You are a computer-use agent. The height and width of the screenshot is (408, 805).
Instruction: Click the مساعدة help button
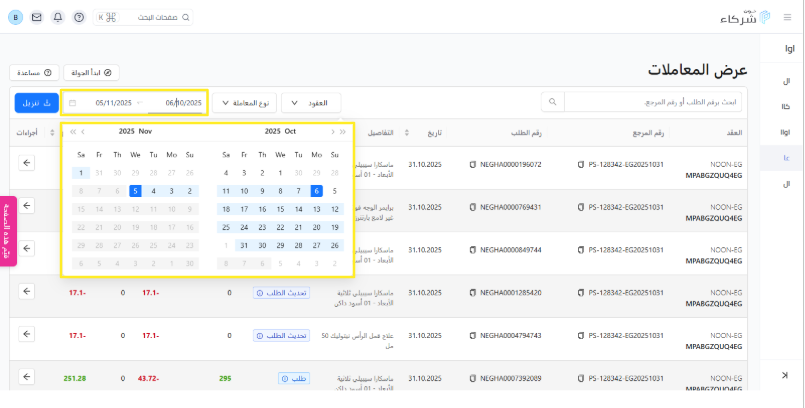[x=34, y=73]
